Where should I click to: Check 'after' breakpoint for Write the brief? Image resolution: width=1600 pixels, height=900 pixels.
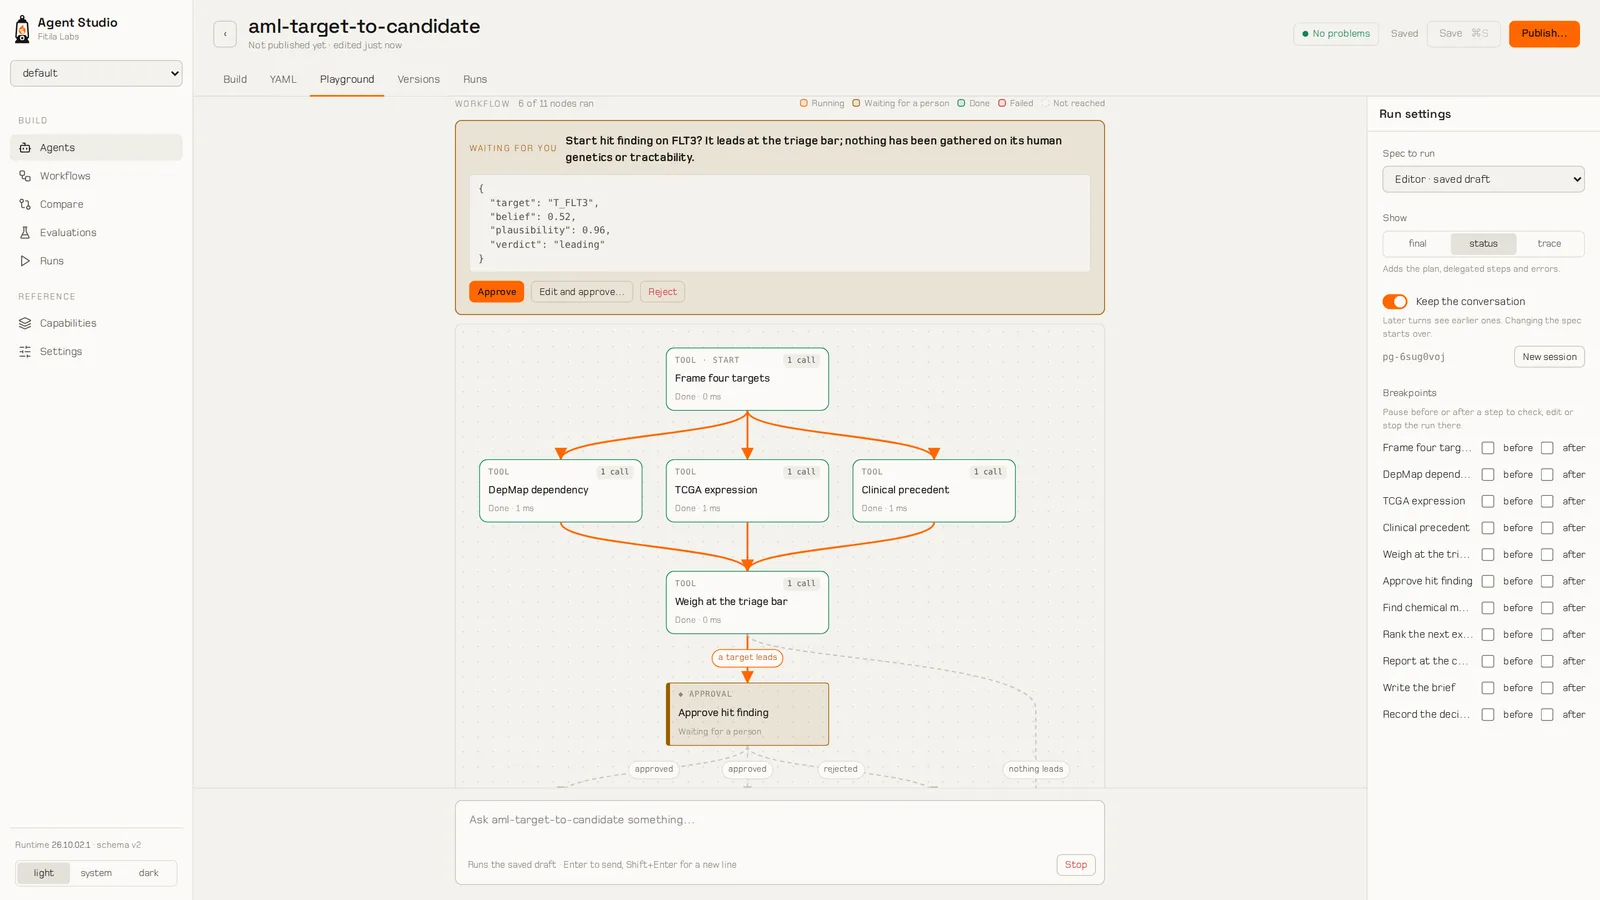click(x=1547, y=688)
